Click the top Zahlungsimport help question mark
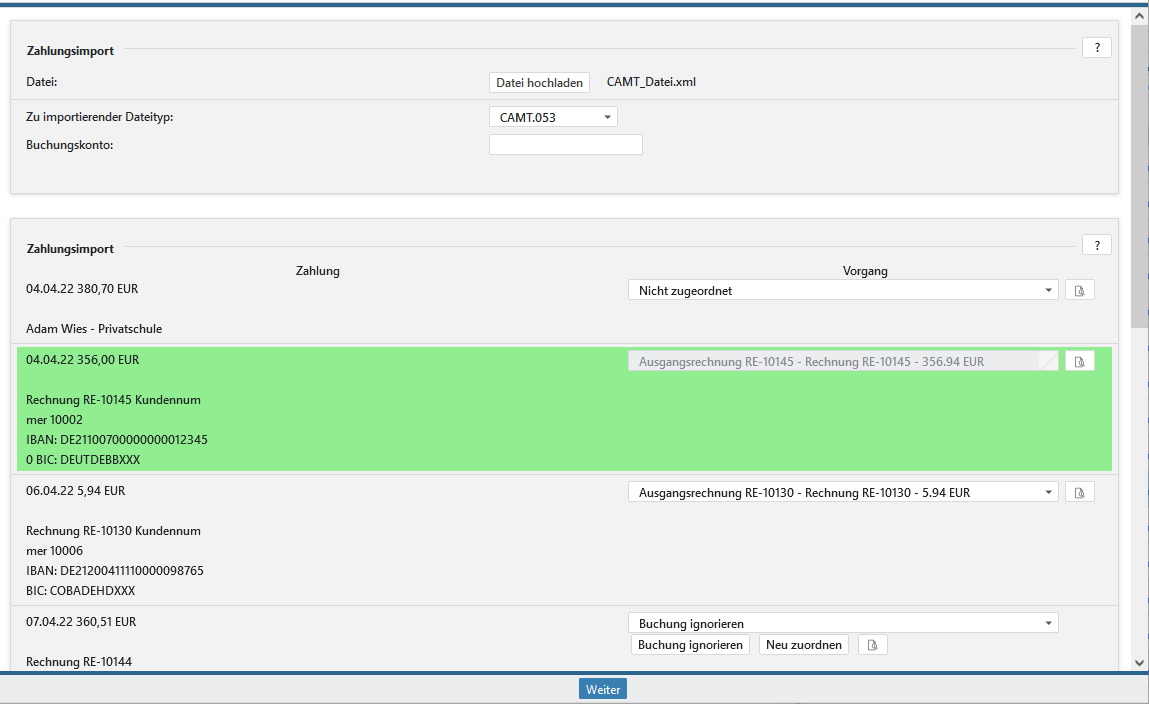 1096,47
